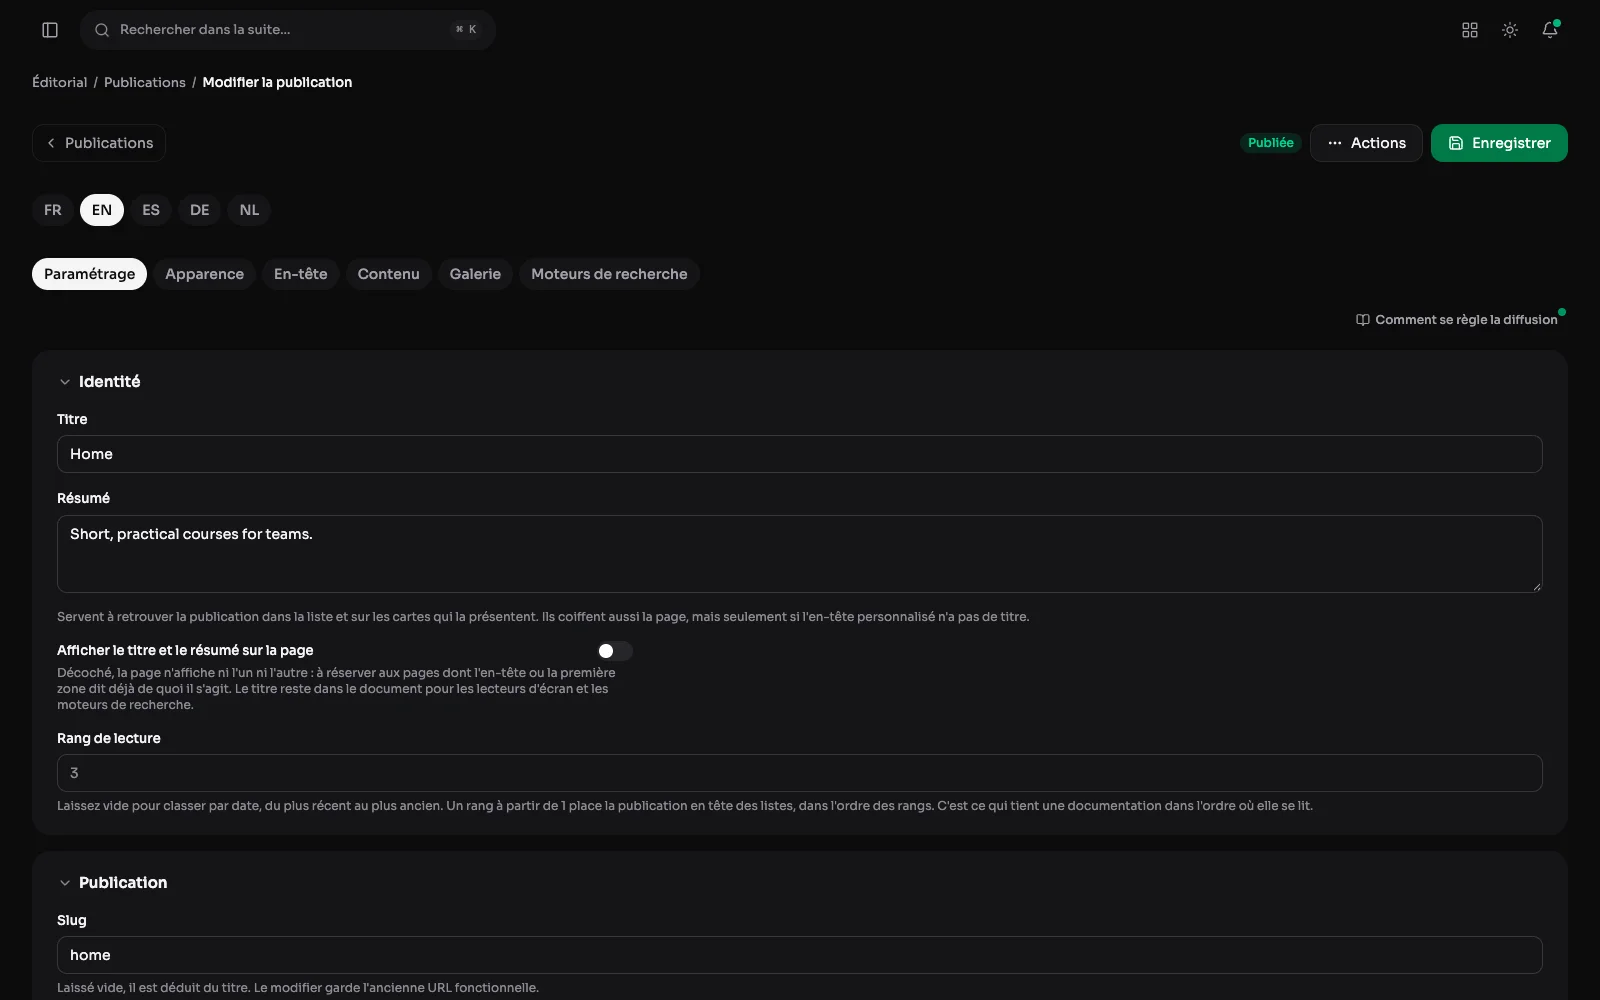Viewport: 1600px width, 1000px height.
Task: Click the search magnifier icon
Action: tap(102, 30)
